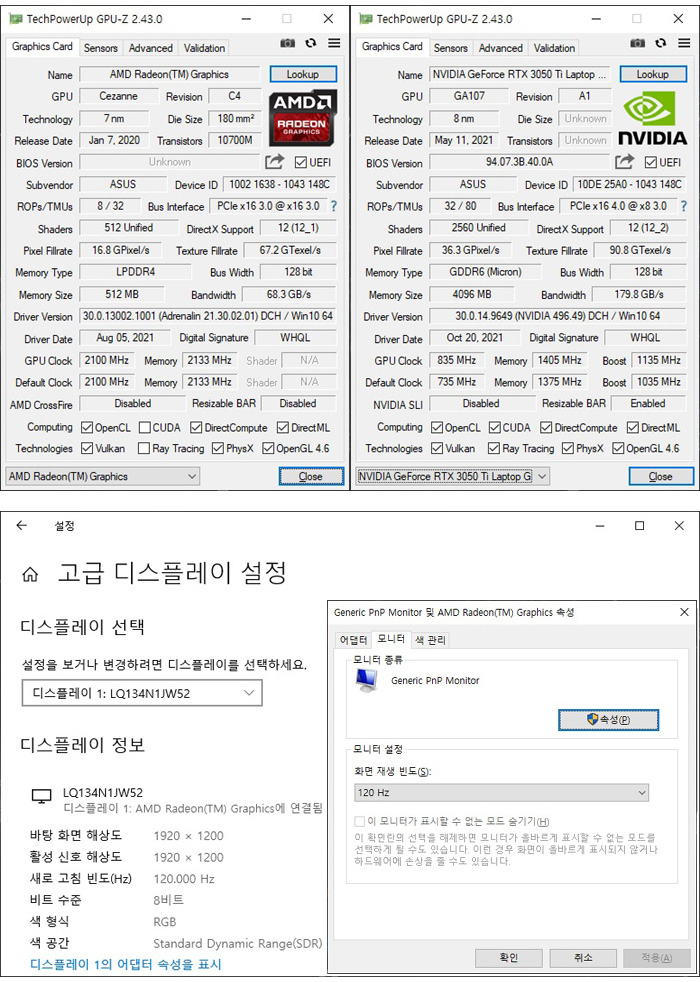700x982 pixels.
Task: Toggle Vulkan checkbox in NVIDIA GPU-Z window
Action: tap(437, 448)
